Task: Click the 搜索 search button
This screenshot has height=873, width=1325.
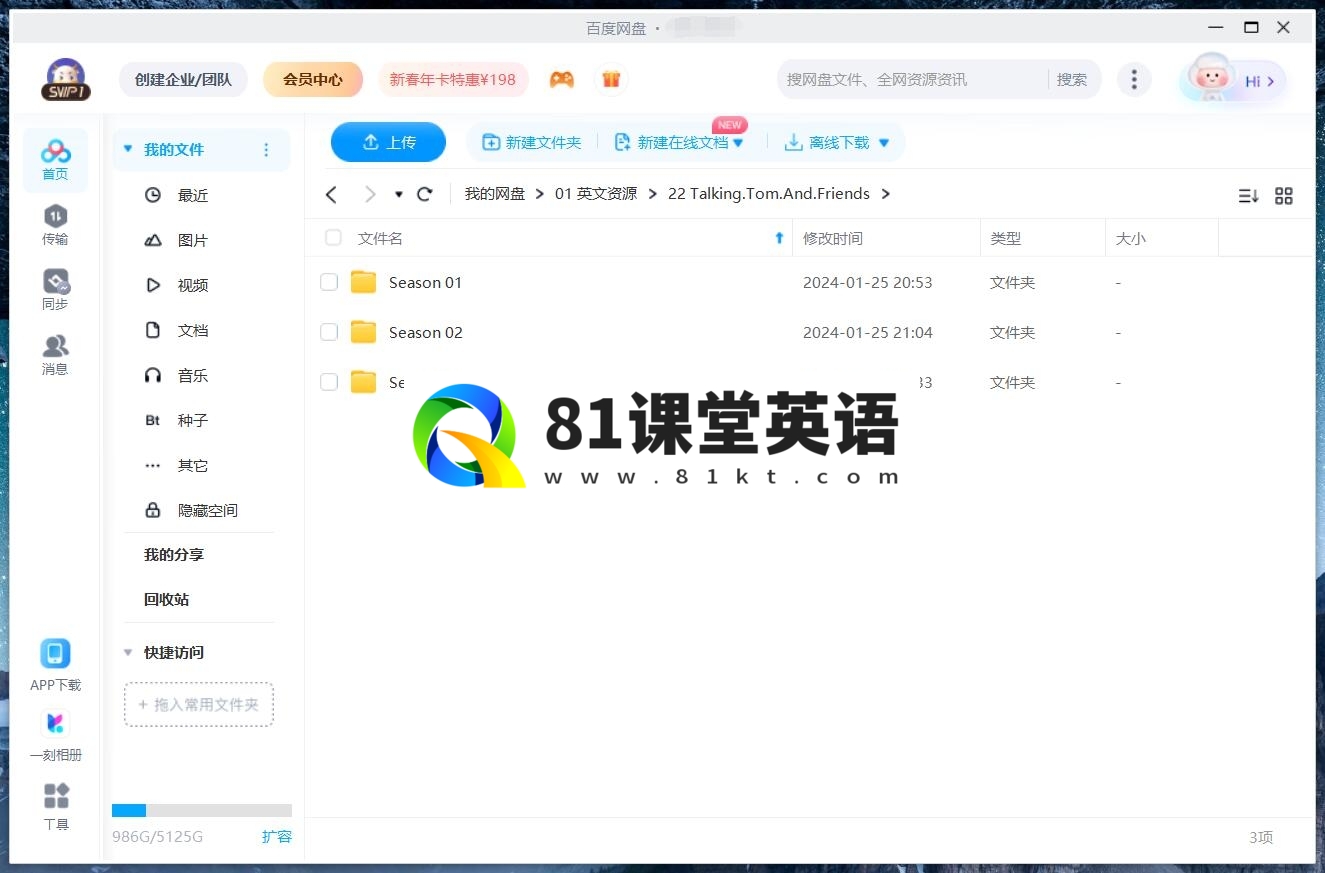Action: coord(1072,79)
